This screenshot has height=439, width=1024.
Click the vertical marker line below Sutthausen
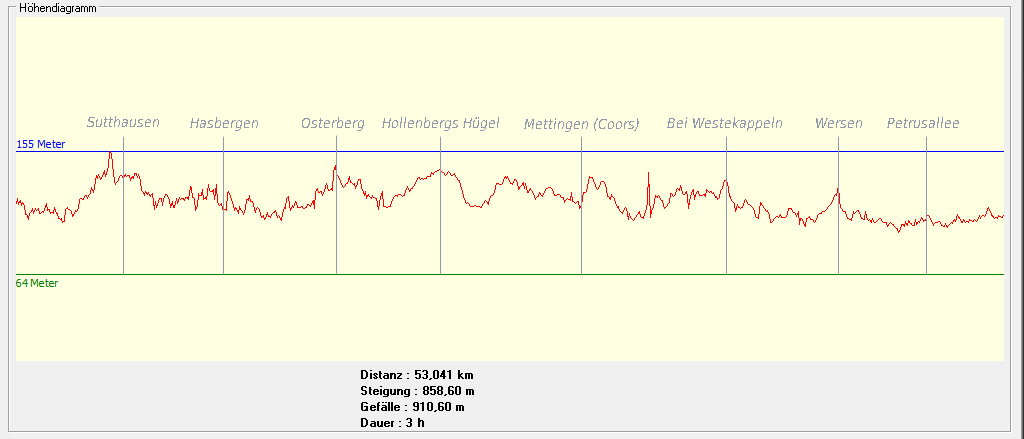point(123,240)
